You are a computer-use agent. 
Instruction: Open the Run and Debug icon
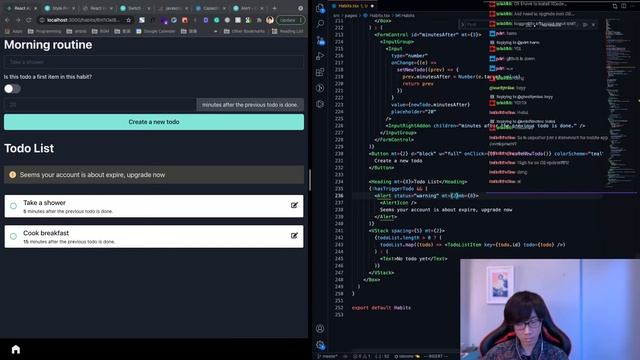pyautogui.click(x=320, y=56)
